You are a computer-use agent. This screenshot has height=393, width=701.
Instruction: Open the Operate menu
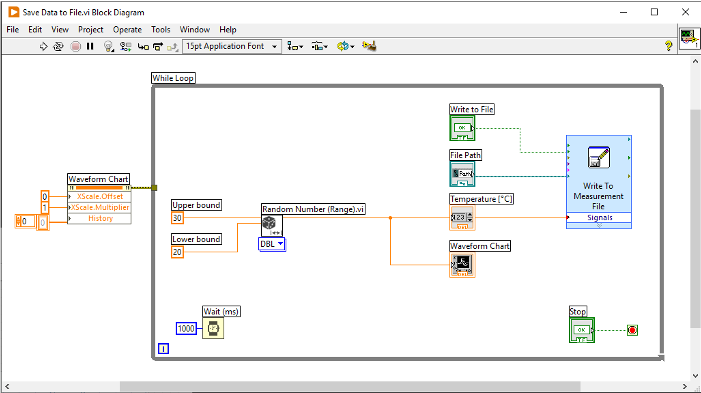[127, 30]
